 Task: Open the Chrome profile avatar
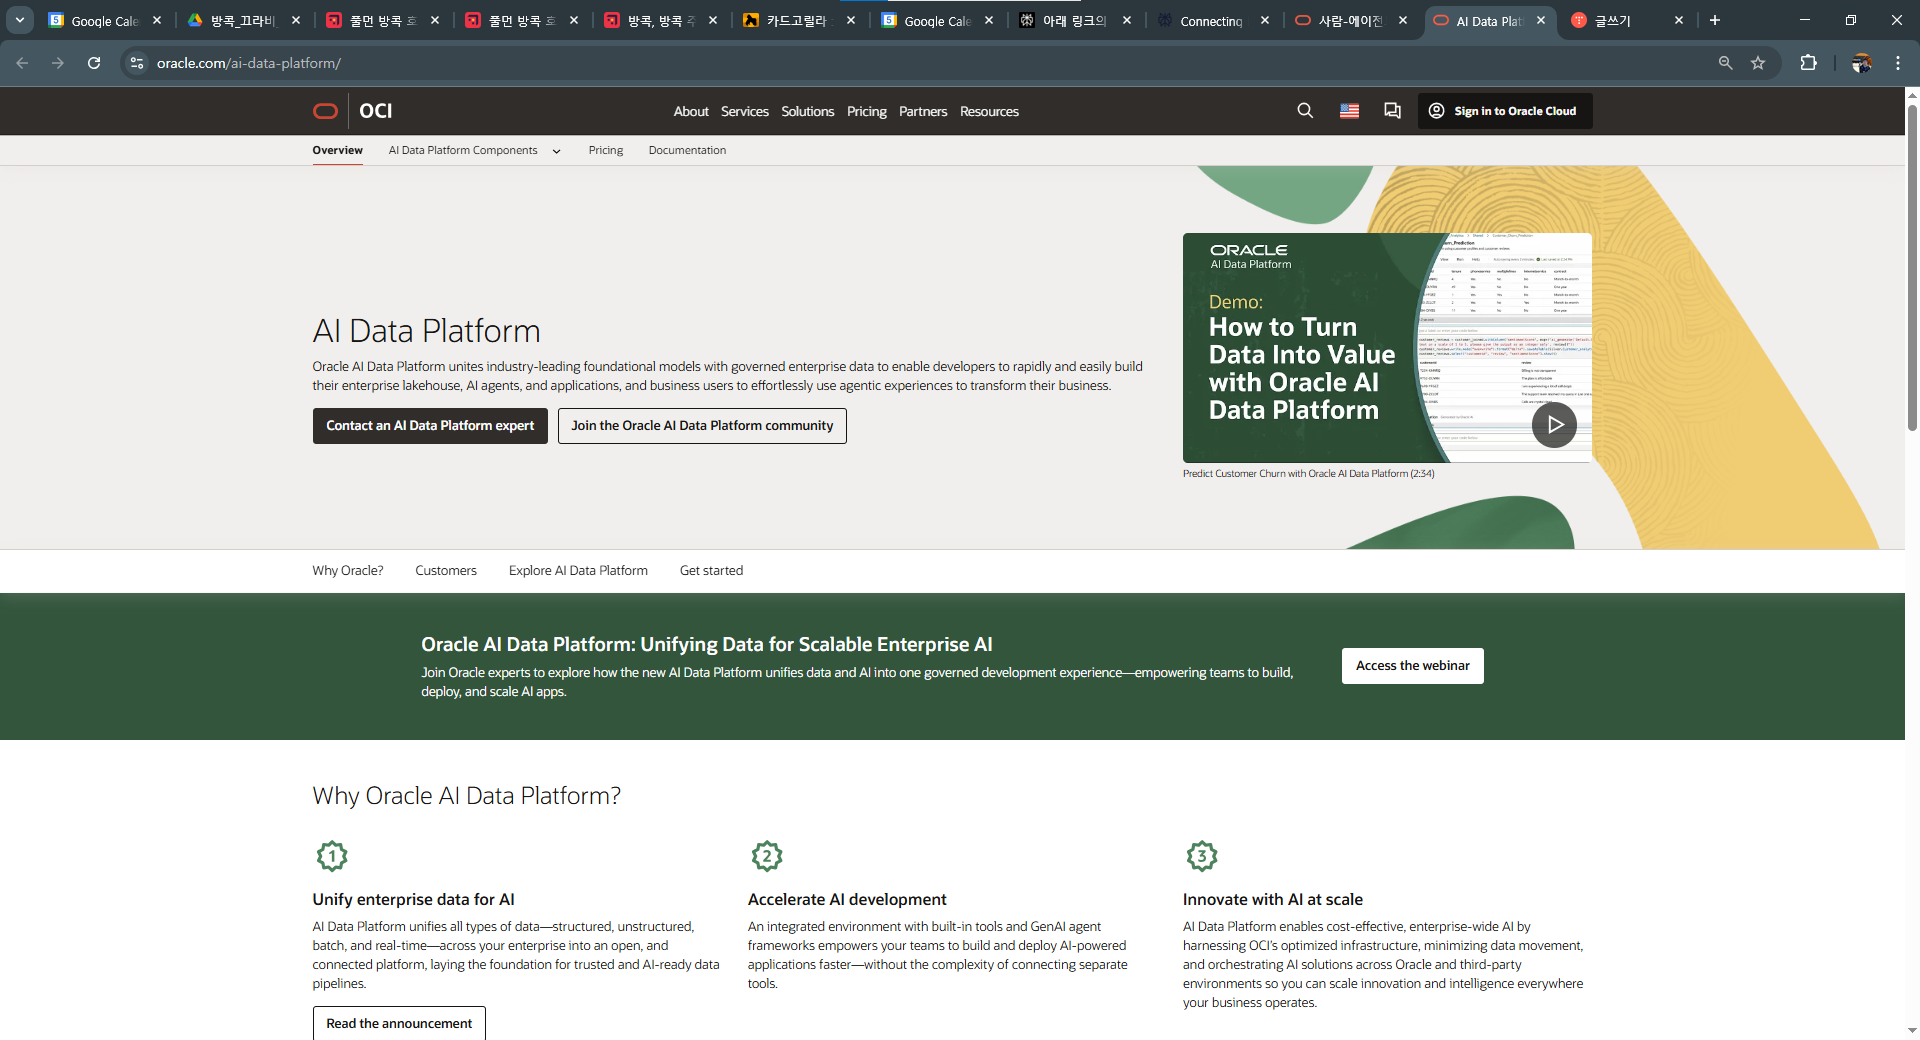pyautogui.click(x=1861, y=63)
